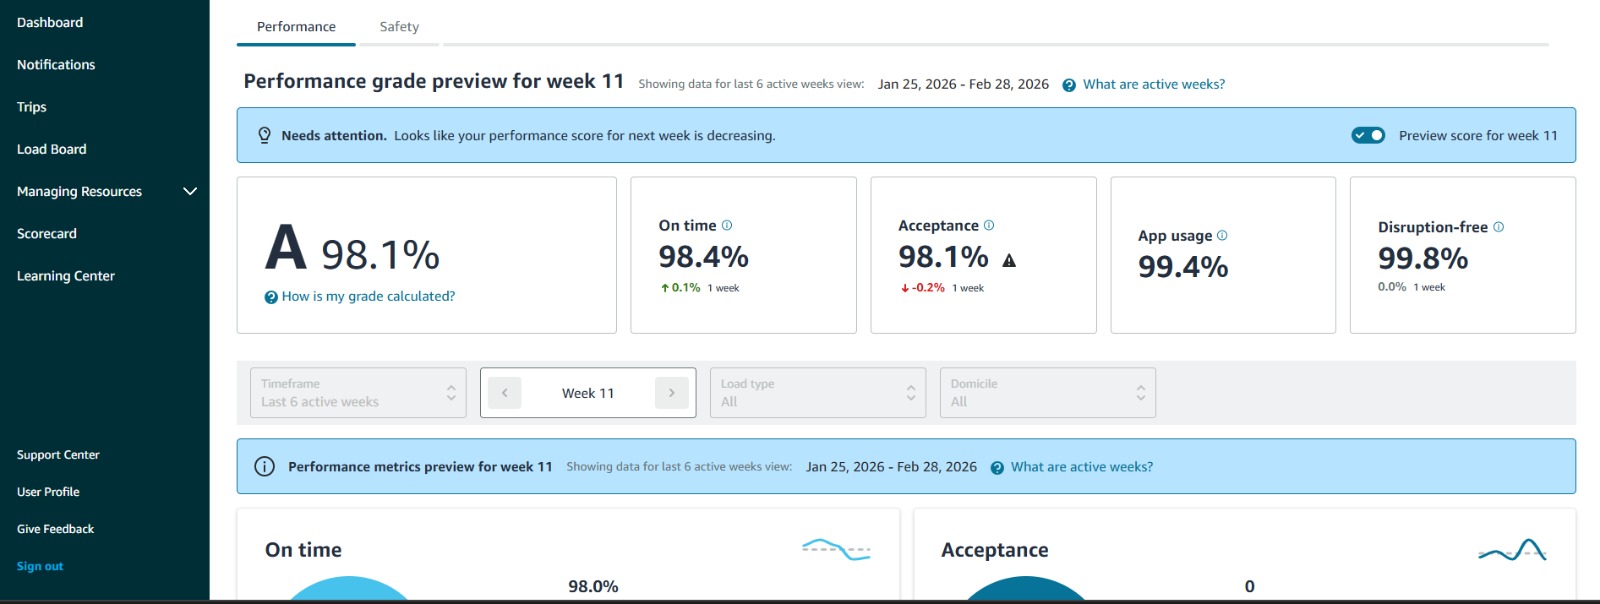Open Load Board from the sidebar
Viewport: 1600px width, 604px height.
[52, 149]
